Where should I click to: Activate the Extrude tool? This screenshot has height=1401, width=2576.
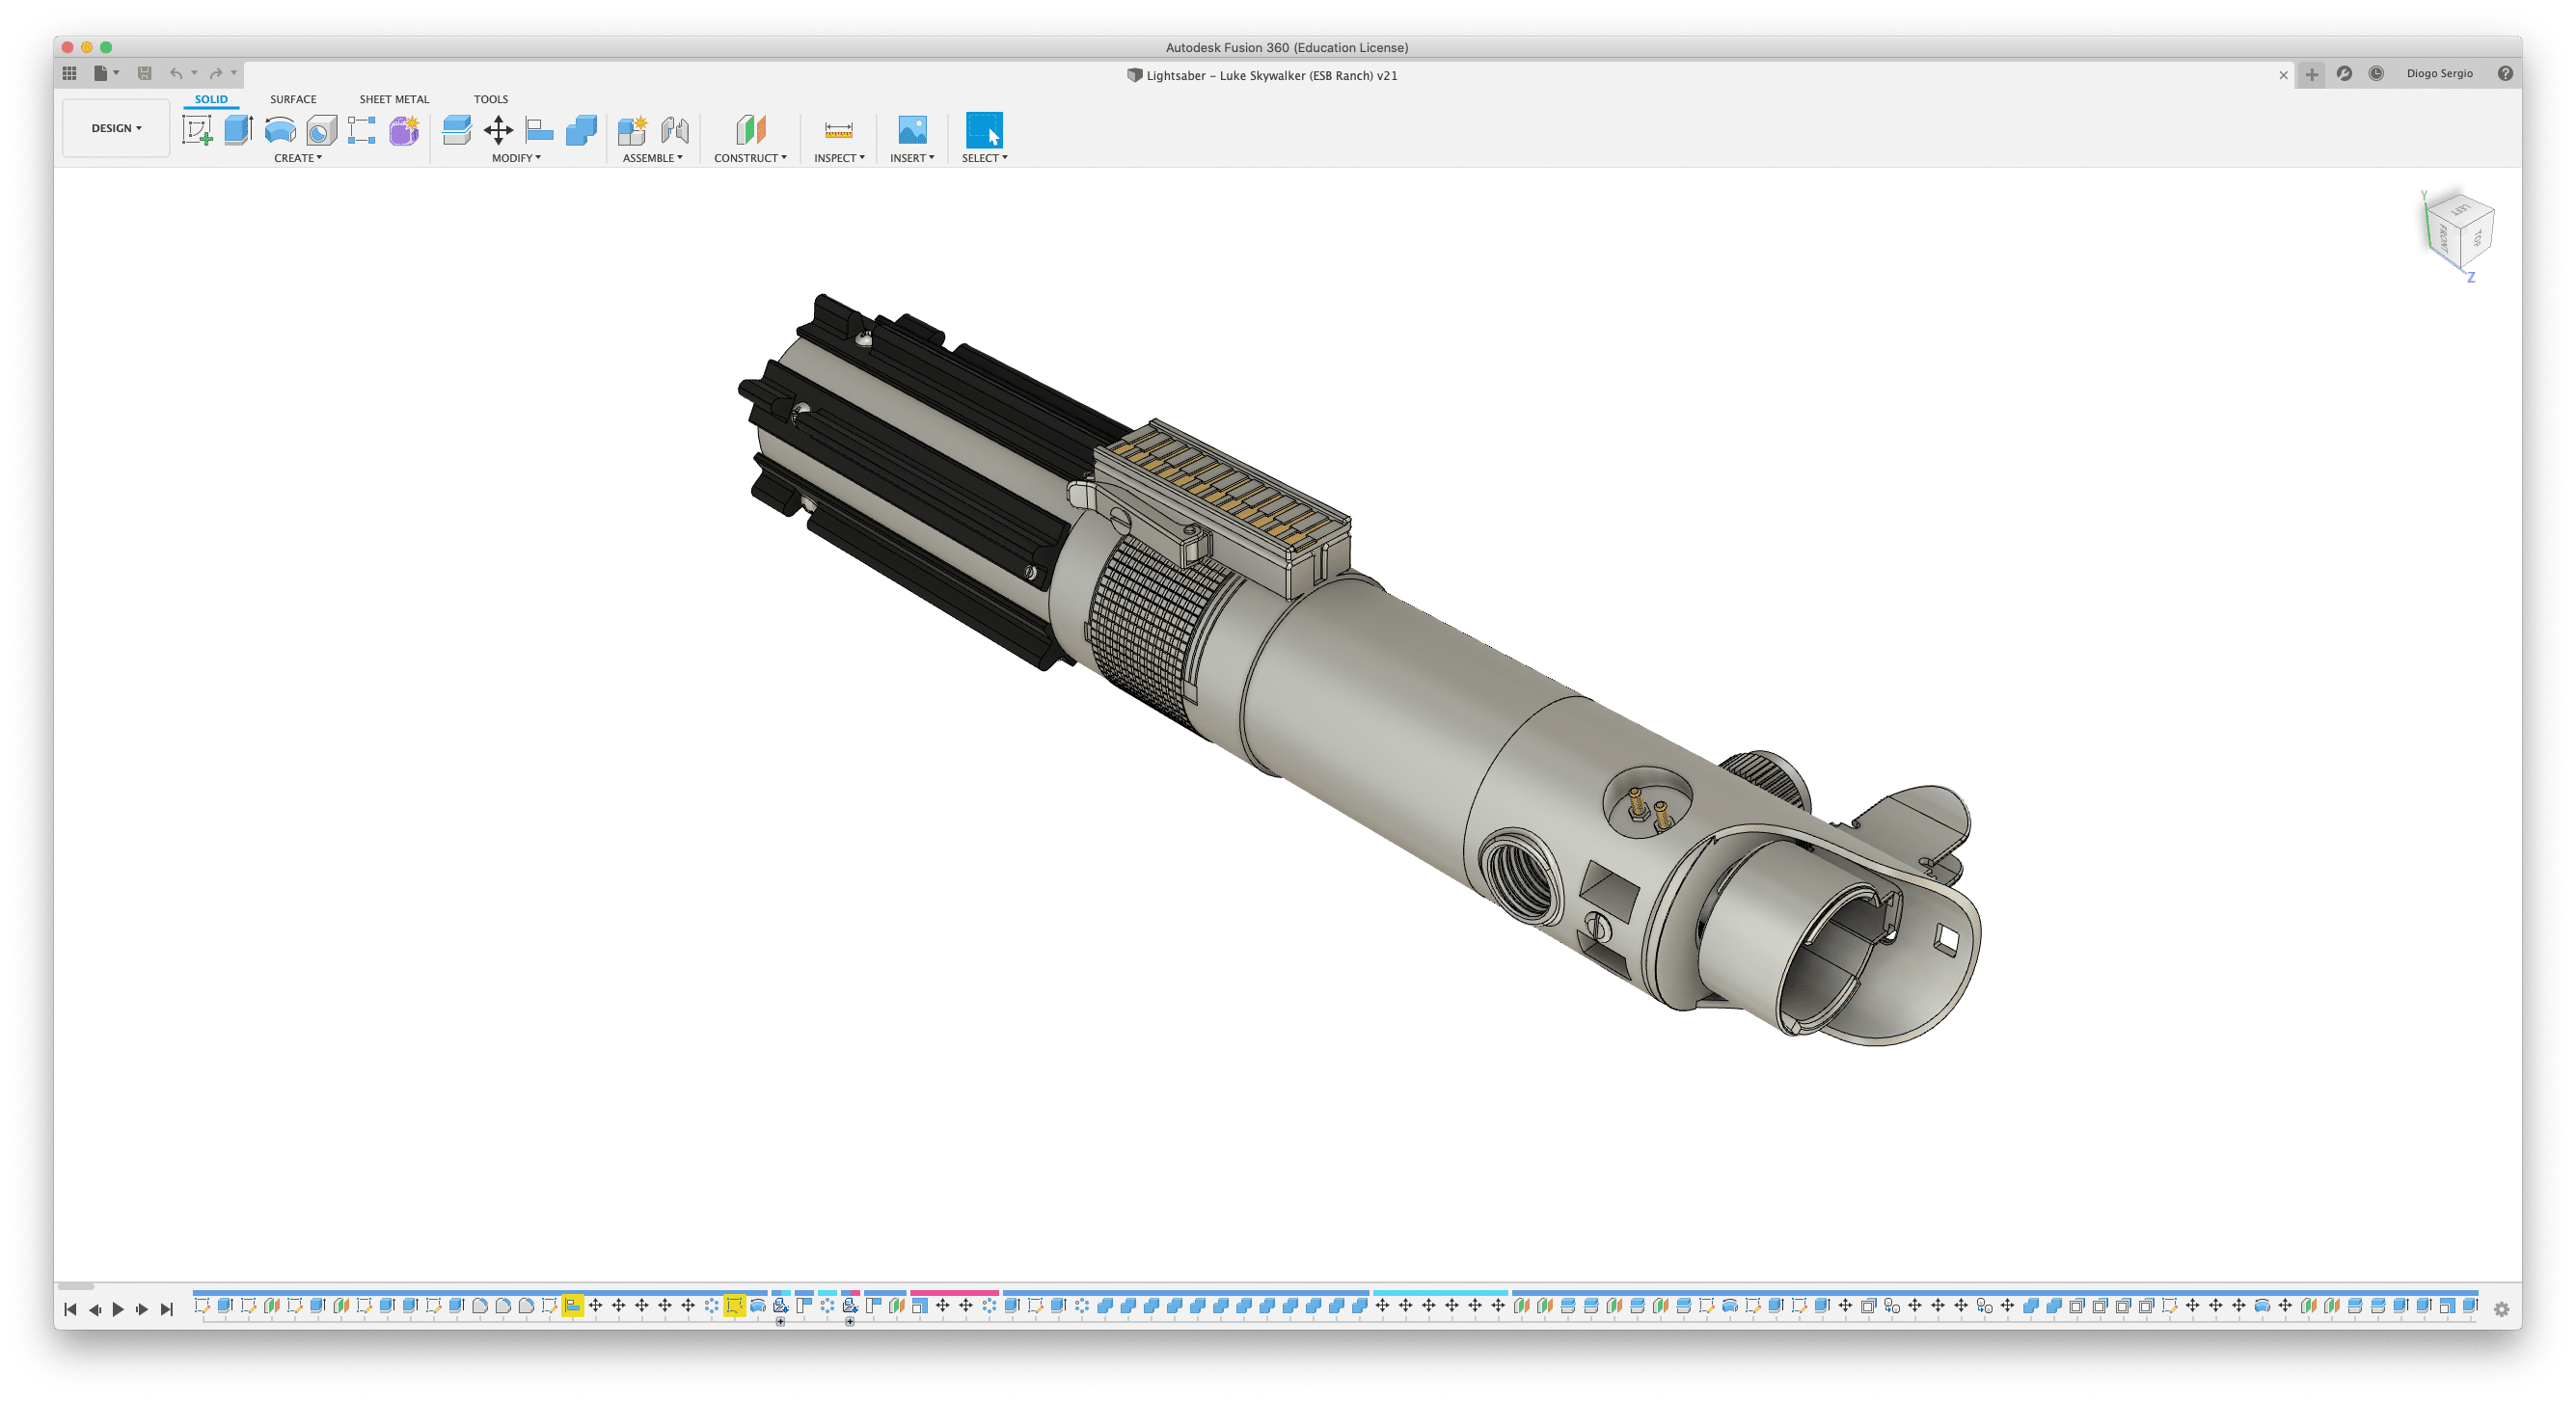[238, 130]
